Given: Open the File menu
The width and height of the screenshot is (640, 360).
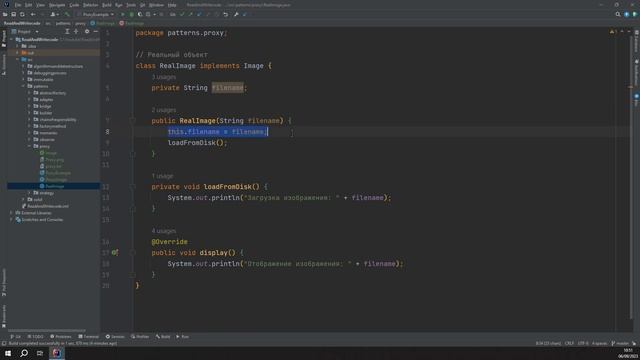Looking at the screenshot, I should click(18, 5).
